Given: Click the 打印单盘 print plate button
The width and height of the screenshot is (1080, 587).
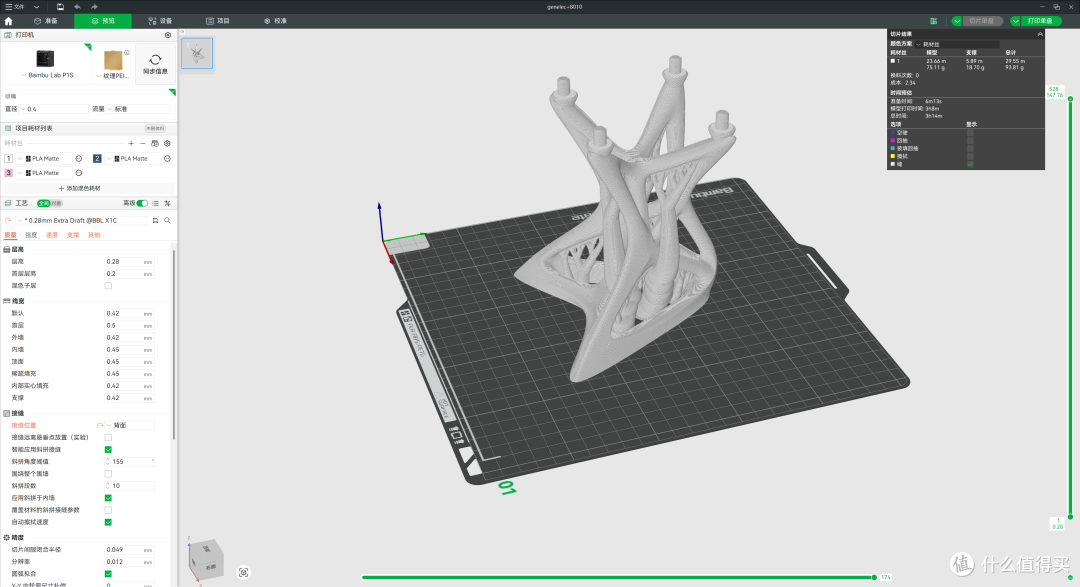Looking at the screenshot, I should [x=1040, y=21].
